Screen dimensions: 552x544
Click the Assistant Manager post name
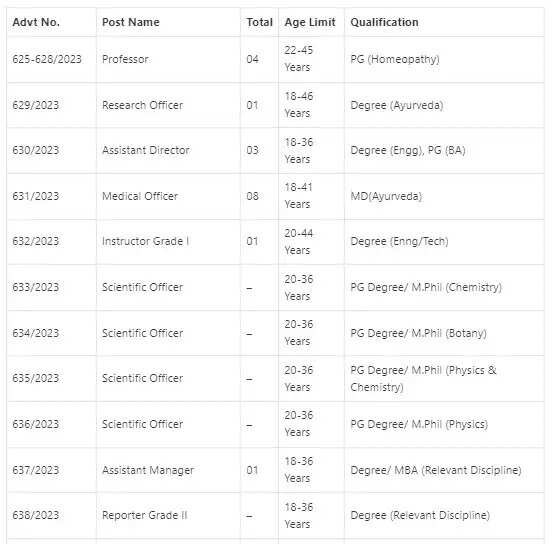coord(148,470)
